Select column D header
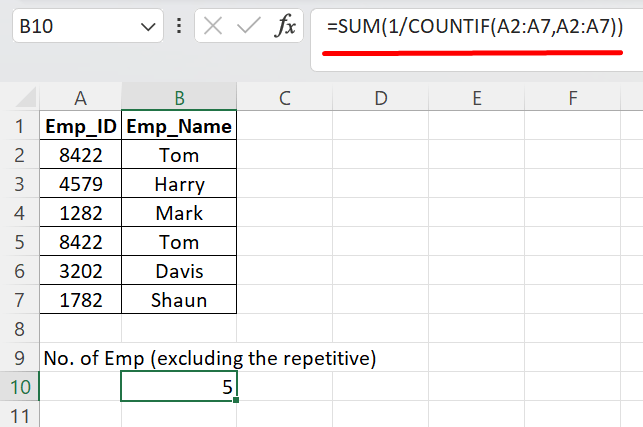 coord(381,98)
